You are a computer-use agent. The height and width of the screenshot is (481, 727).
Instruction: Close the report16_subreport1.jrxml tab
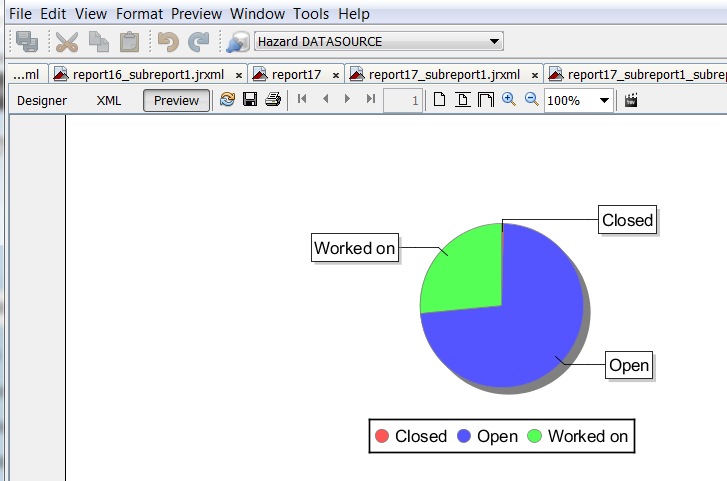(x=239, y=75)
